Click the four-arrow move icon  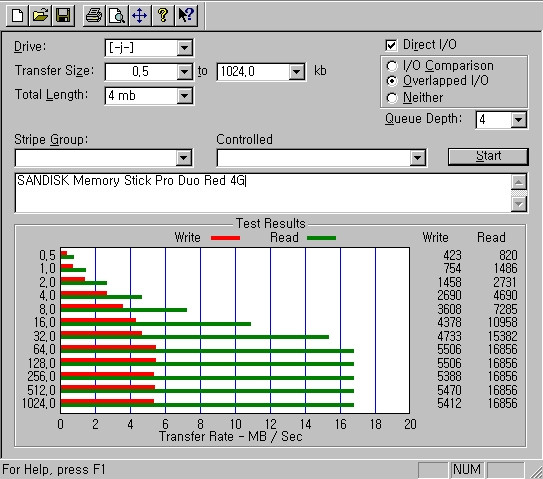point(140,16)
